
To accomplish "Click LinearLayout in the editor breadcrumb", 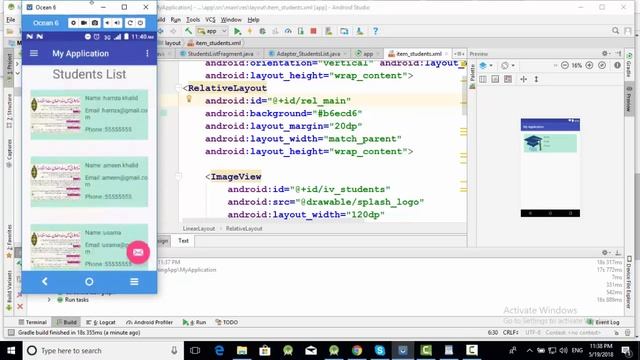I will 199,229.
